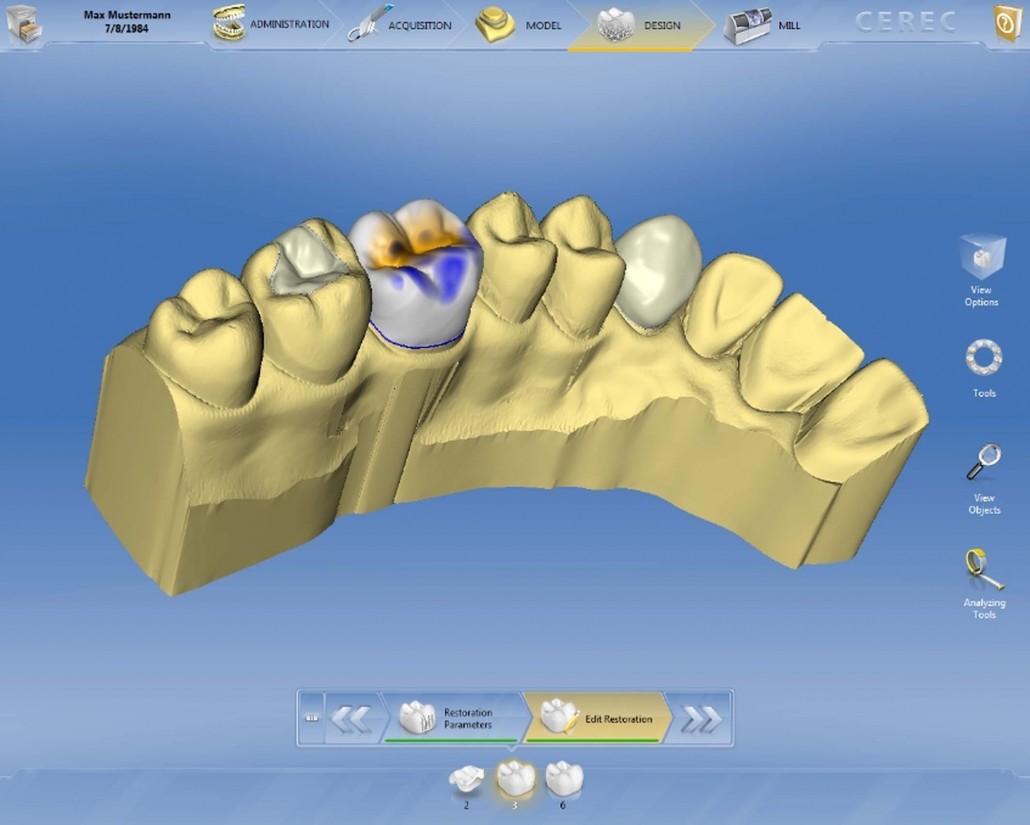This screenshot has width=1030, height=825.
Task: Click the View Objects magnifier icon
Action: (x=982, y=463)
